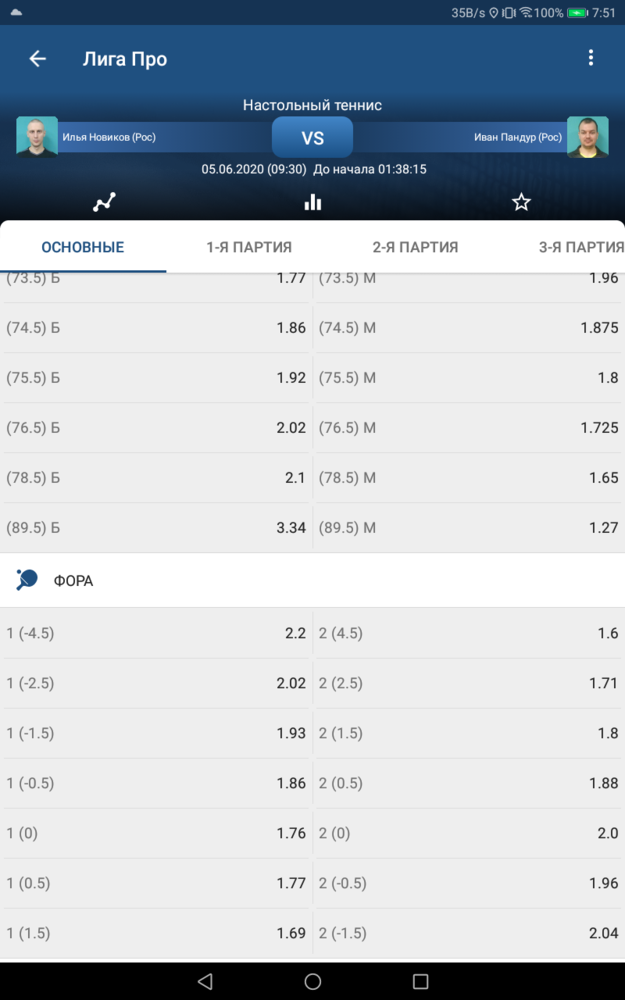Open Илья Новиков player photo

point(37,136)
